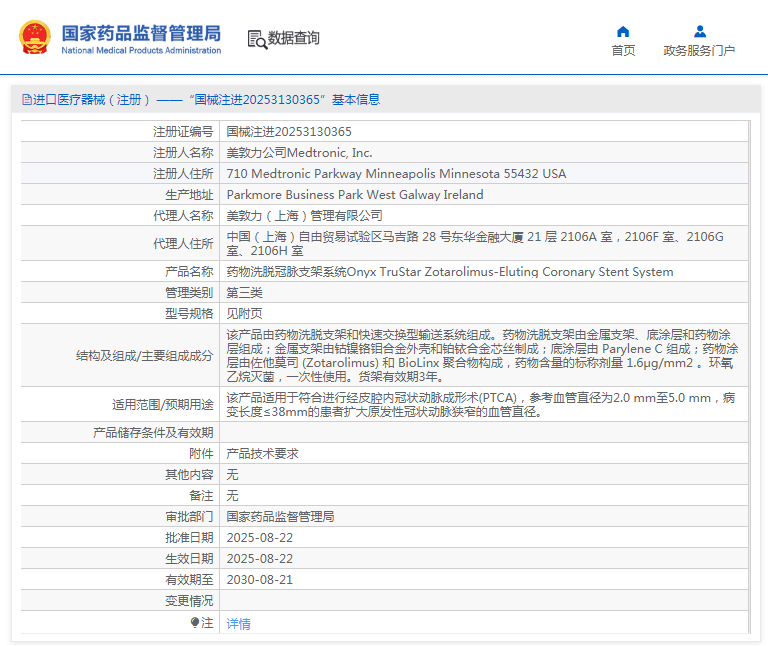The height and width of the screenshot is (646, 768).
Task: Select the 注册证编号 value 国械注进20253130365
Action: (x=289, y=131)
